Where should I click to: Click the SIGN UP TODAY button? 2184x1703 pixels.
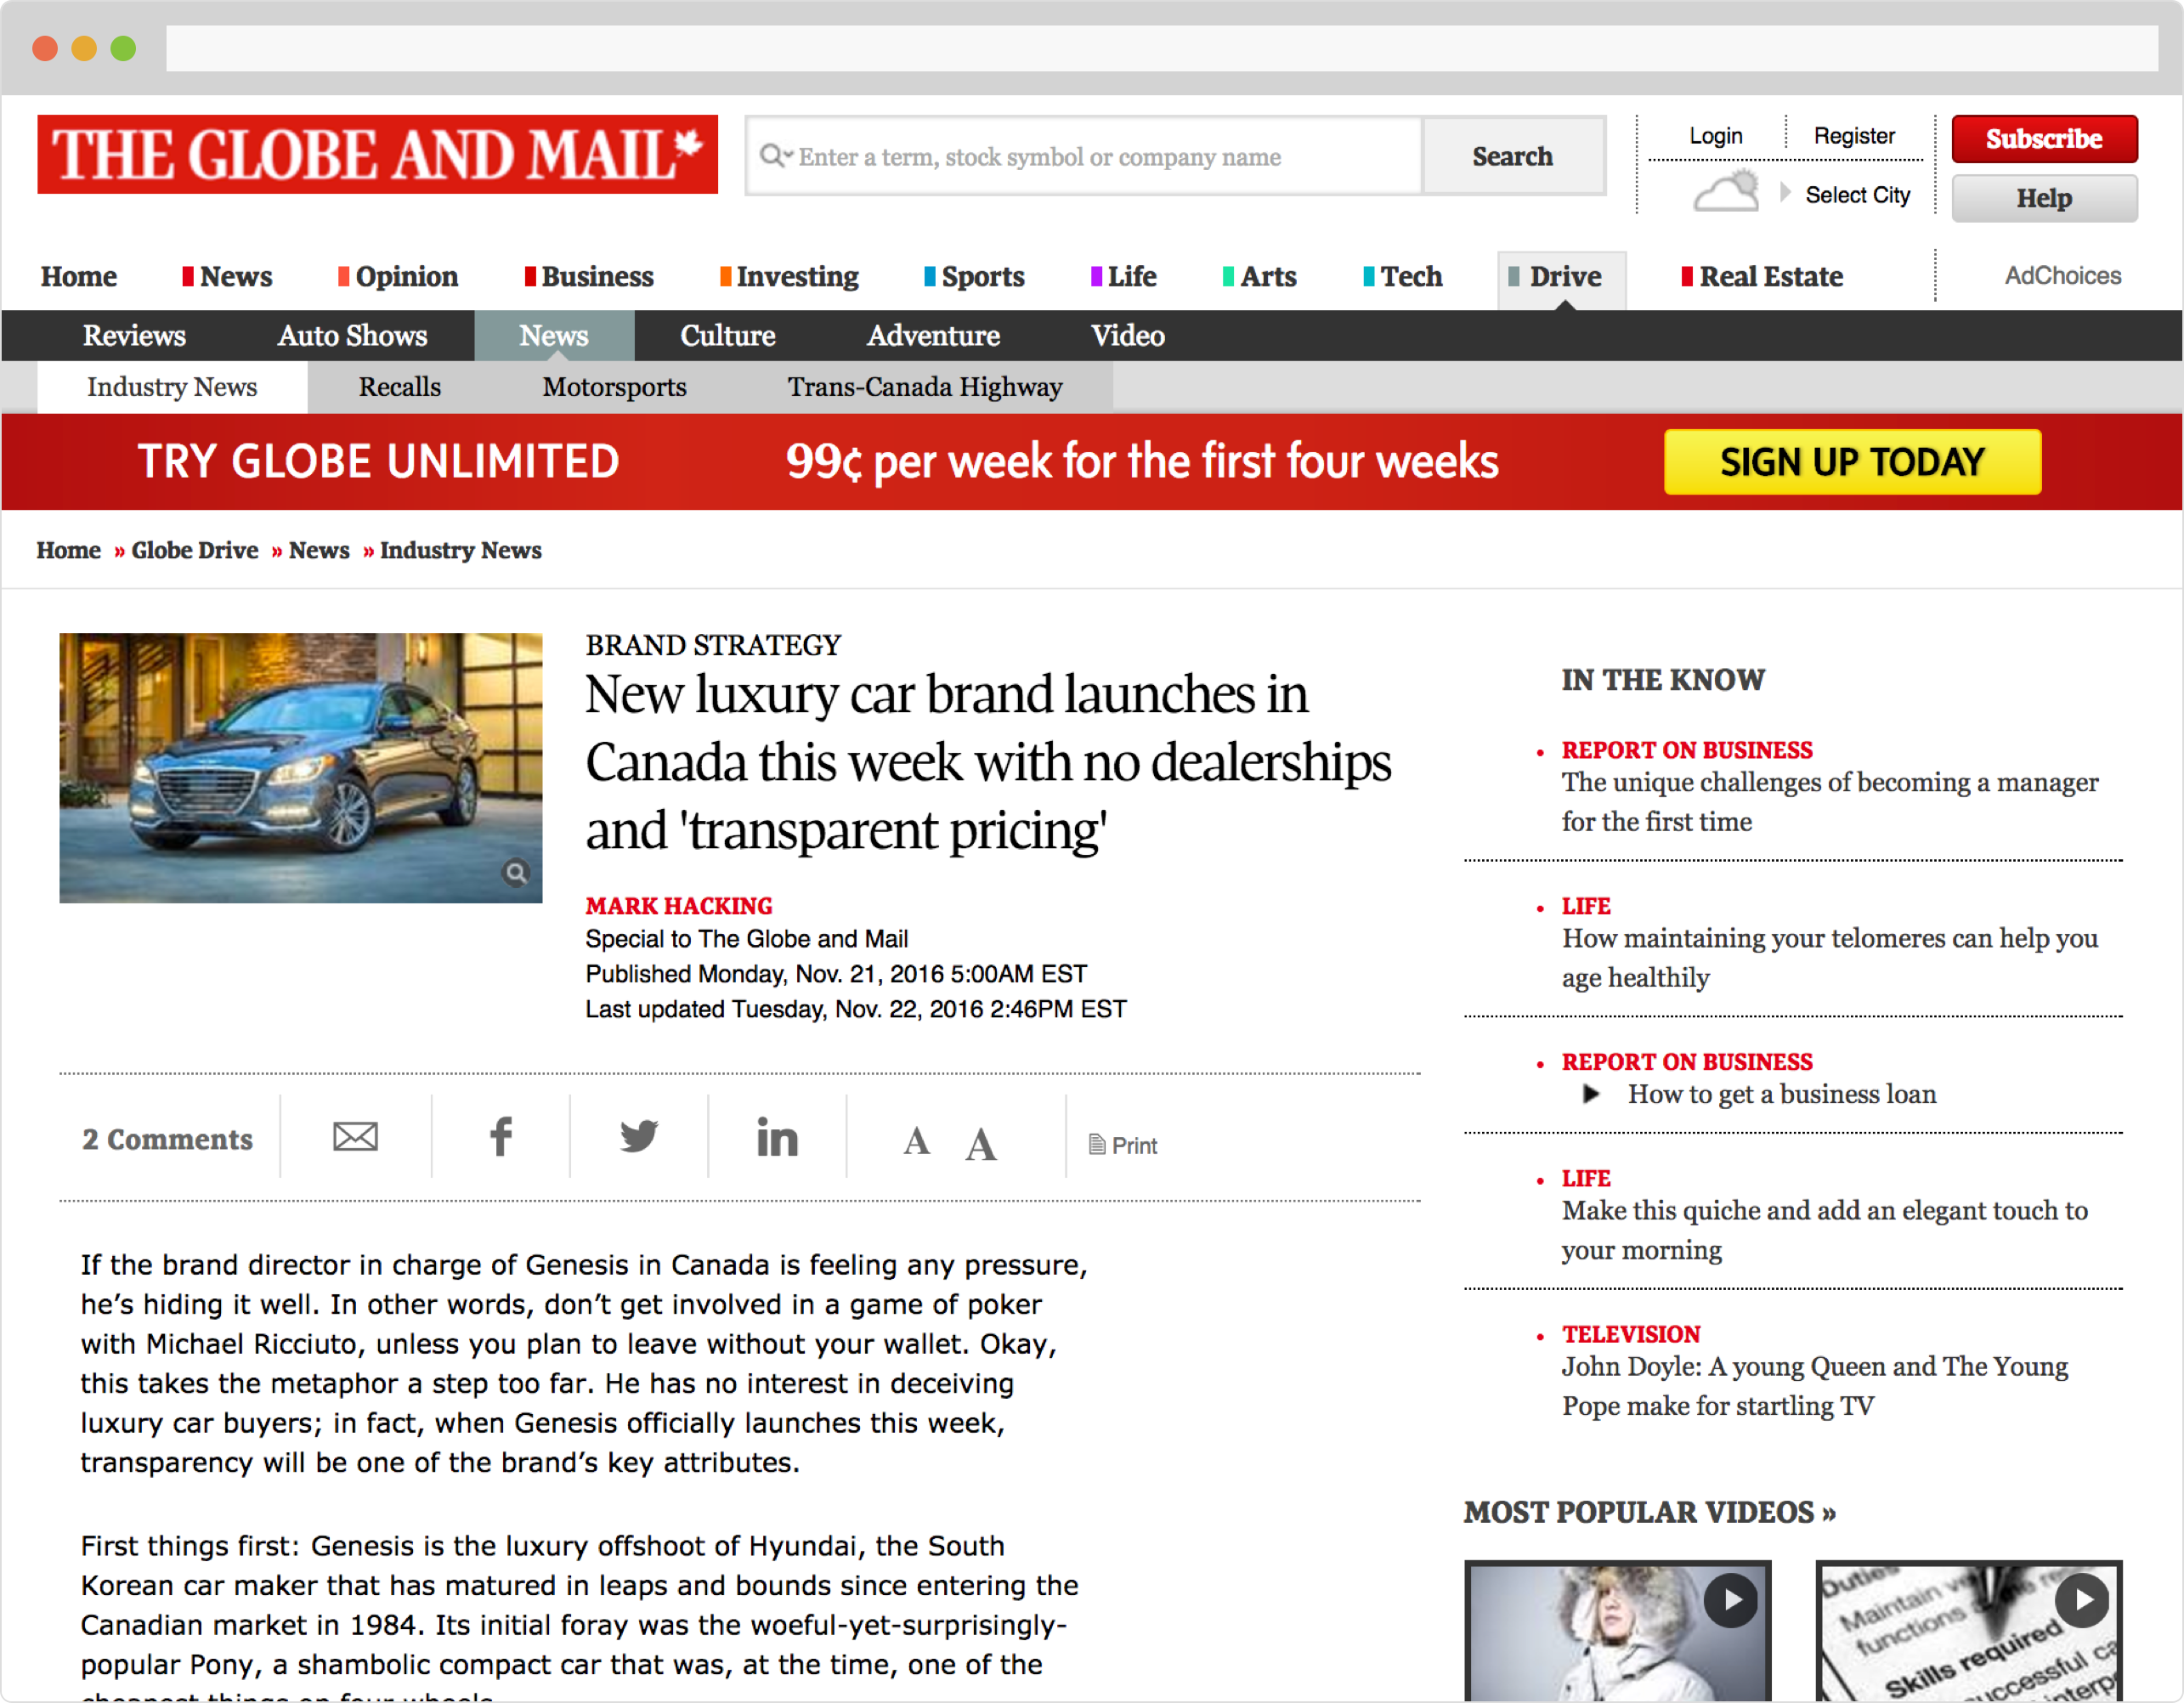(x=1852, y=462)
